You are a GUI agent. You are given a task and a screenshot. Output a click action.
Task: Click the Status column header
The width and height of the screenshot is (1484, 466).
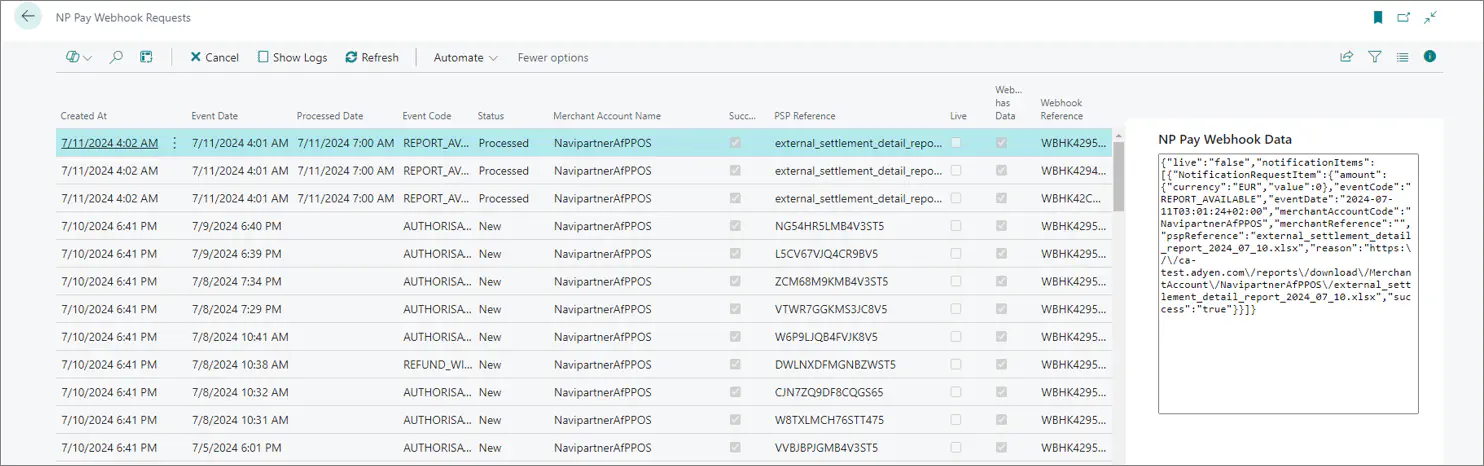[x=491, y=116]
